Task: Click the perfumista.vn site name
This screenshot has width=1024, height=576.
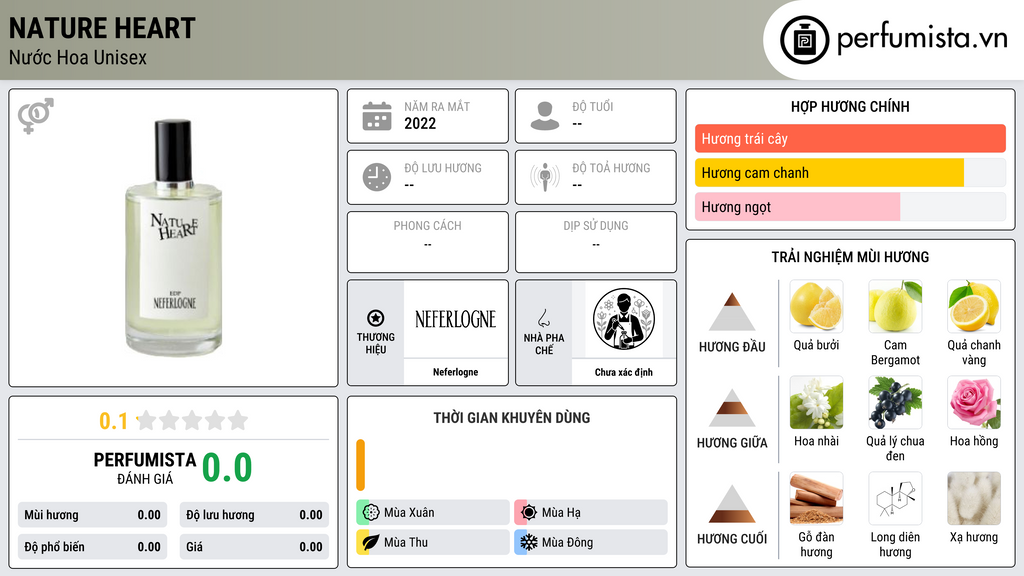Action: point(921,38)
